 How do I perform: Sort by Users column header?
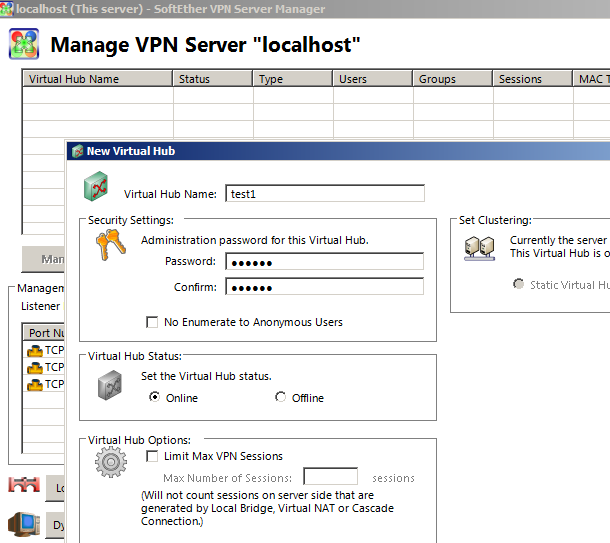pyautogui.click(x=373, y=79)
